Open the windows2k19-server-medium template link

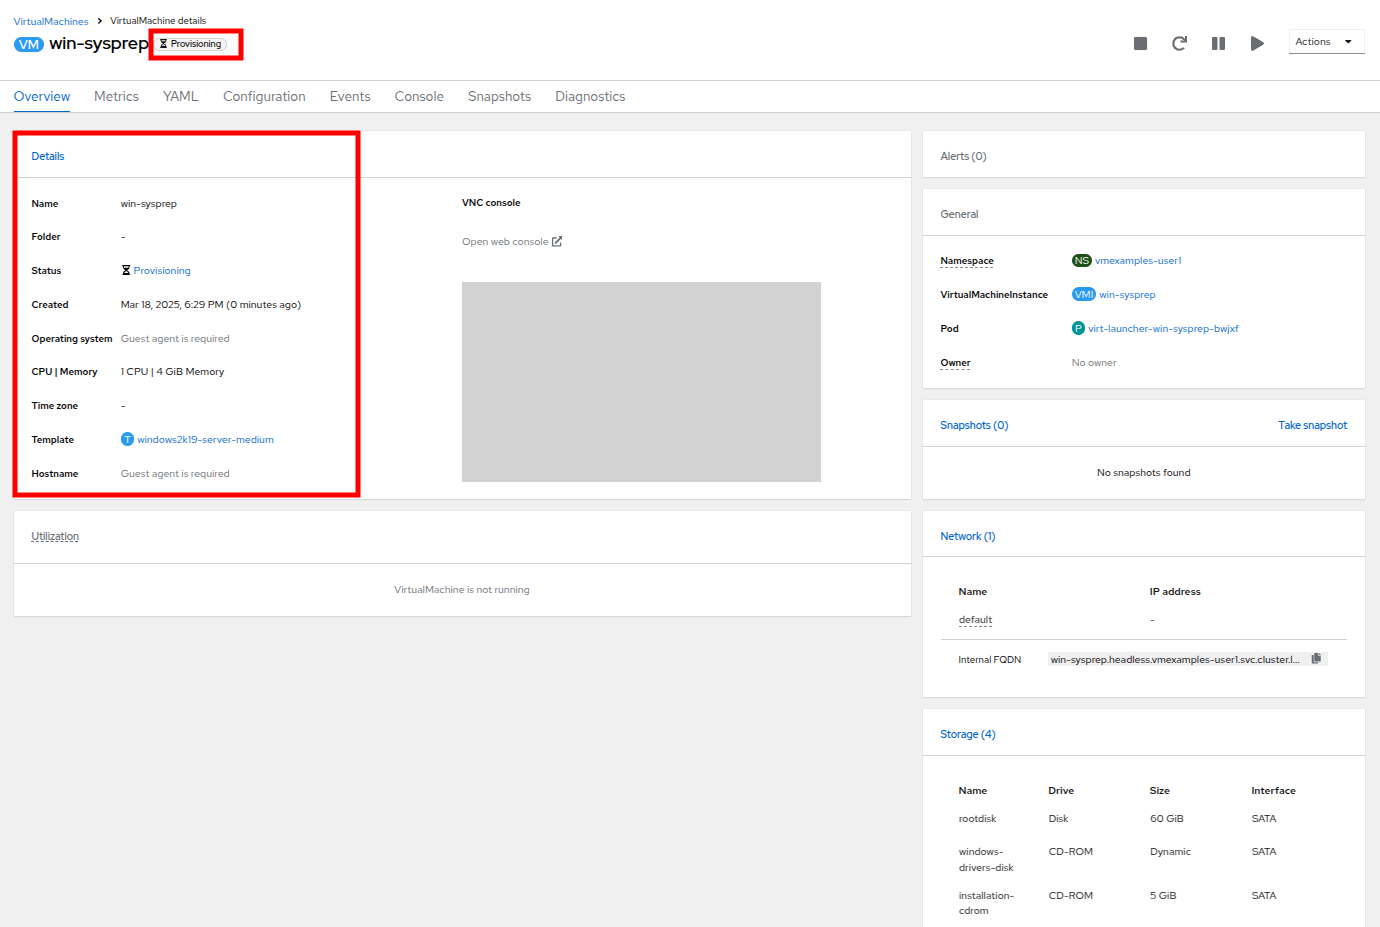(205, 440)
